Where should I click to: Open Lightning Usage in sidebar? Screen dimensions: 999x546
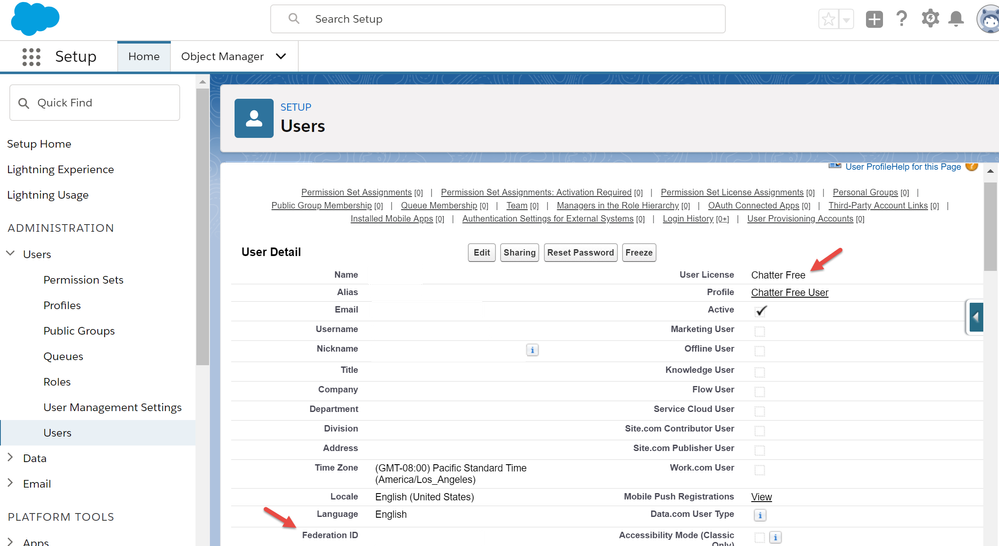[48, 195]
